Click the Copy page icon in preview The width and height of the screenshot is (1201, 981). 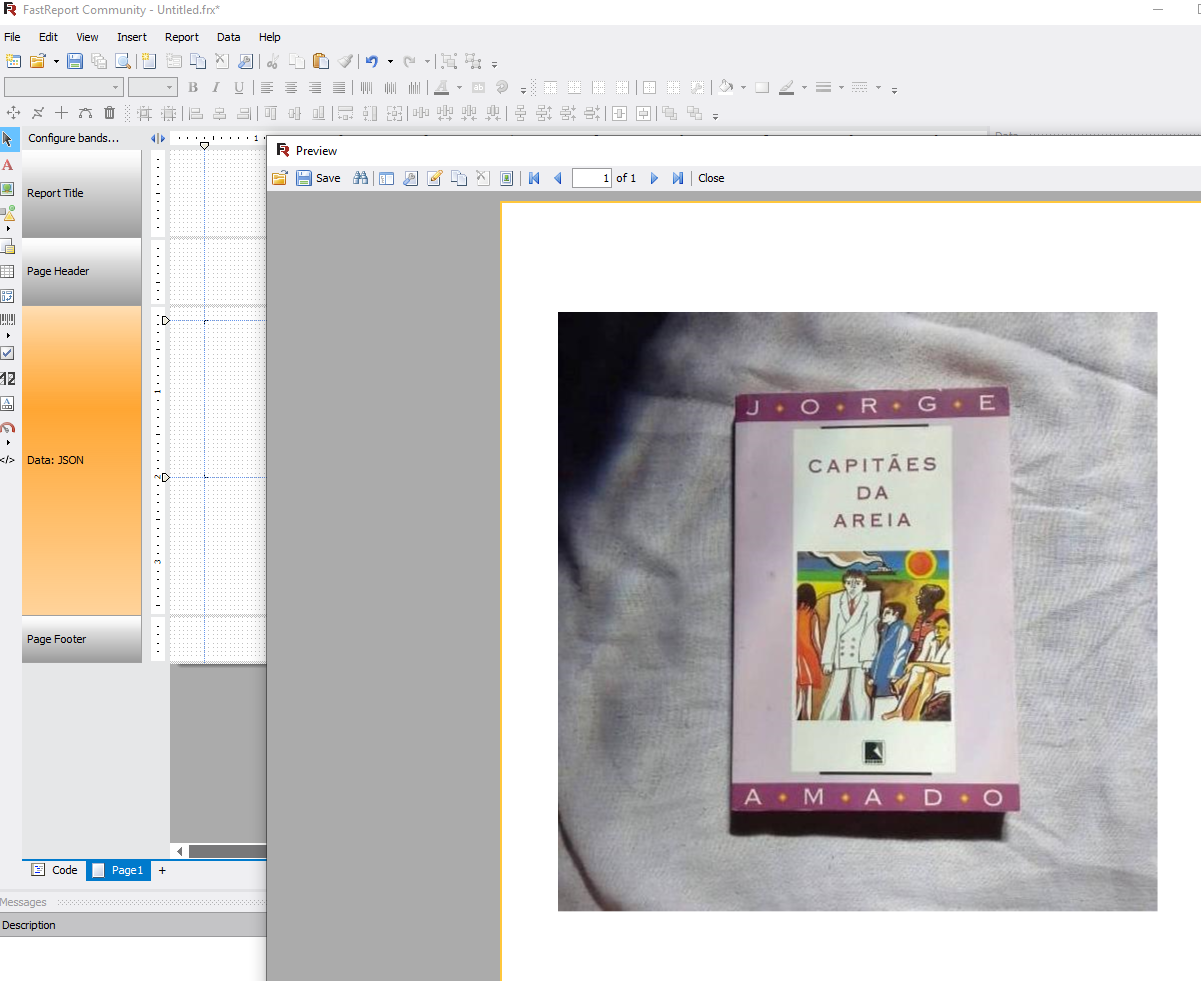point(459,178)
